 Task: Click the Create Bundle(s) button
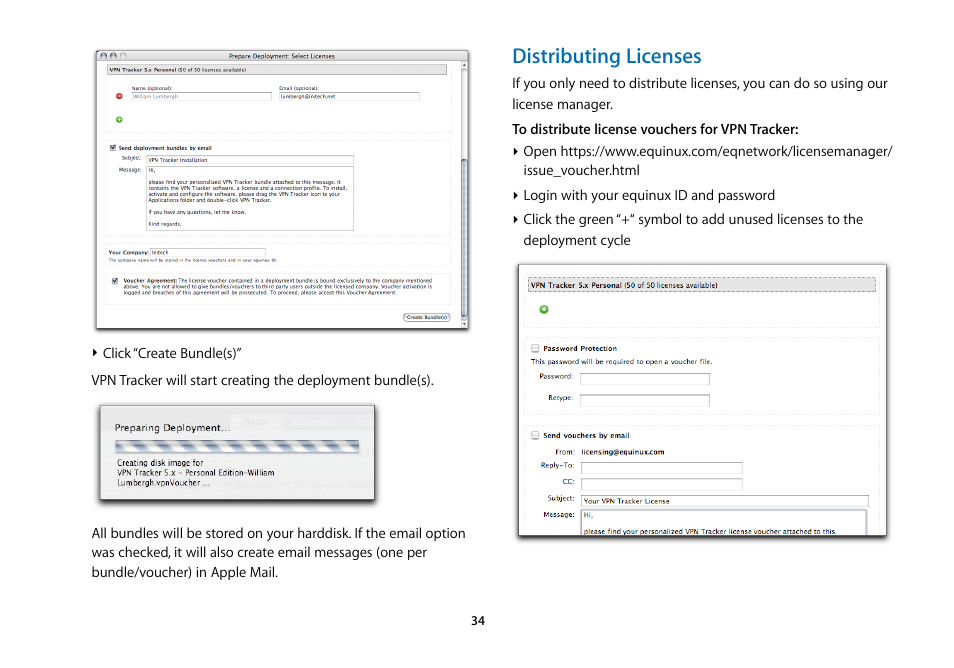427,317
